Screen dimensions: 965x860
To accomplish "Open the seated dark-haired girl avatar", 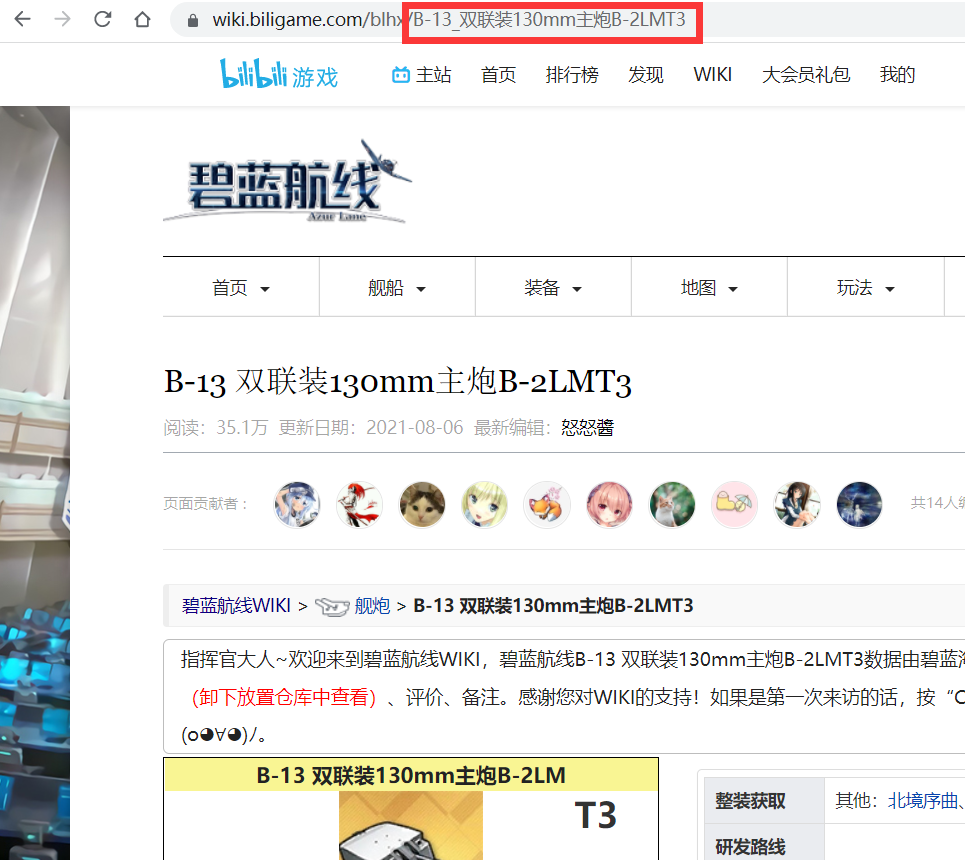I will click(797, 505).
